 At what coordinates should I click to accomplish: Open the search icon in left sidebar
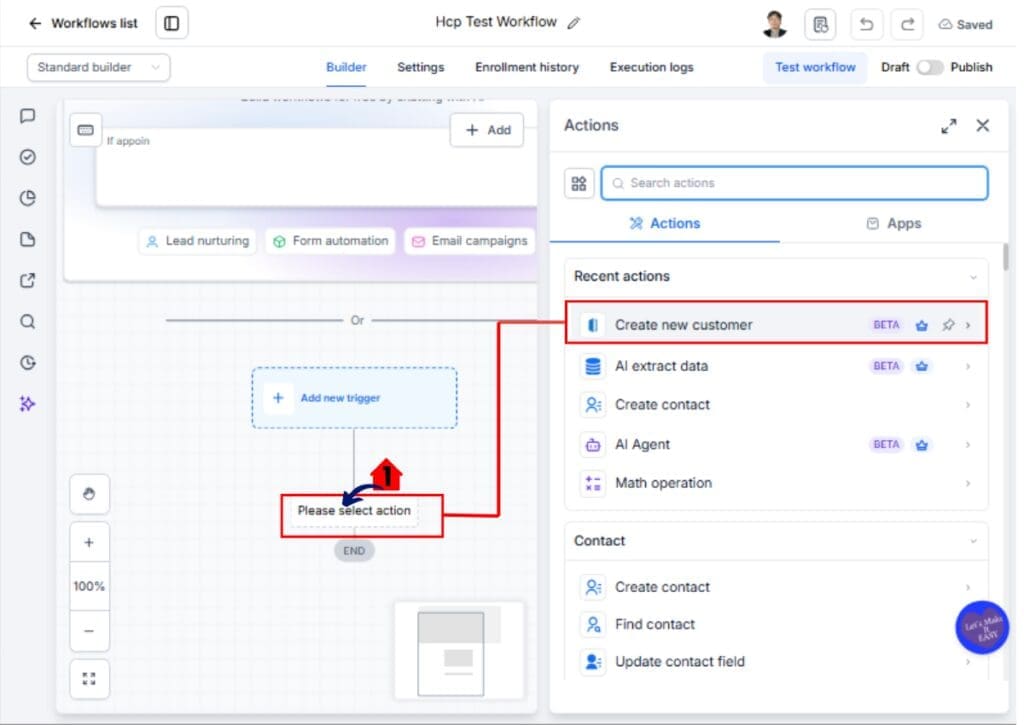coord(27,321)
